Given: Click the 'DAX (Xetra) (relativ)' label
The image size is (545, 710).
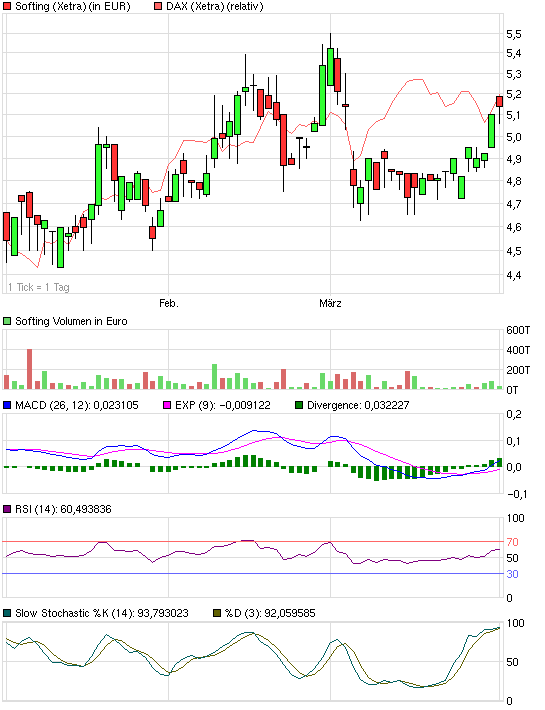Looking at the screenshot, I should tap(215, 6).
